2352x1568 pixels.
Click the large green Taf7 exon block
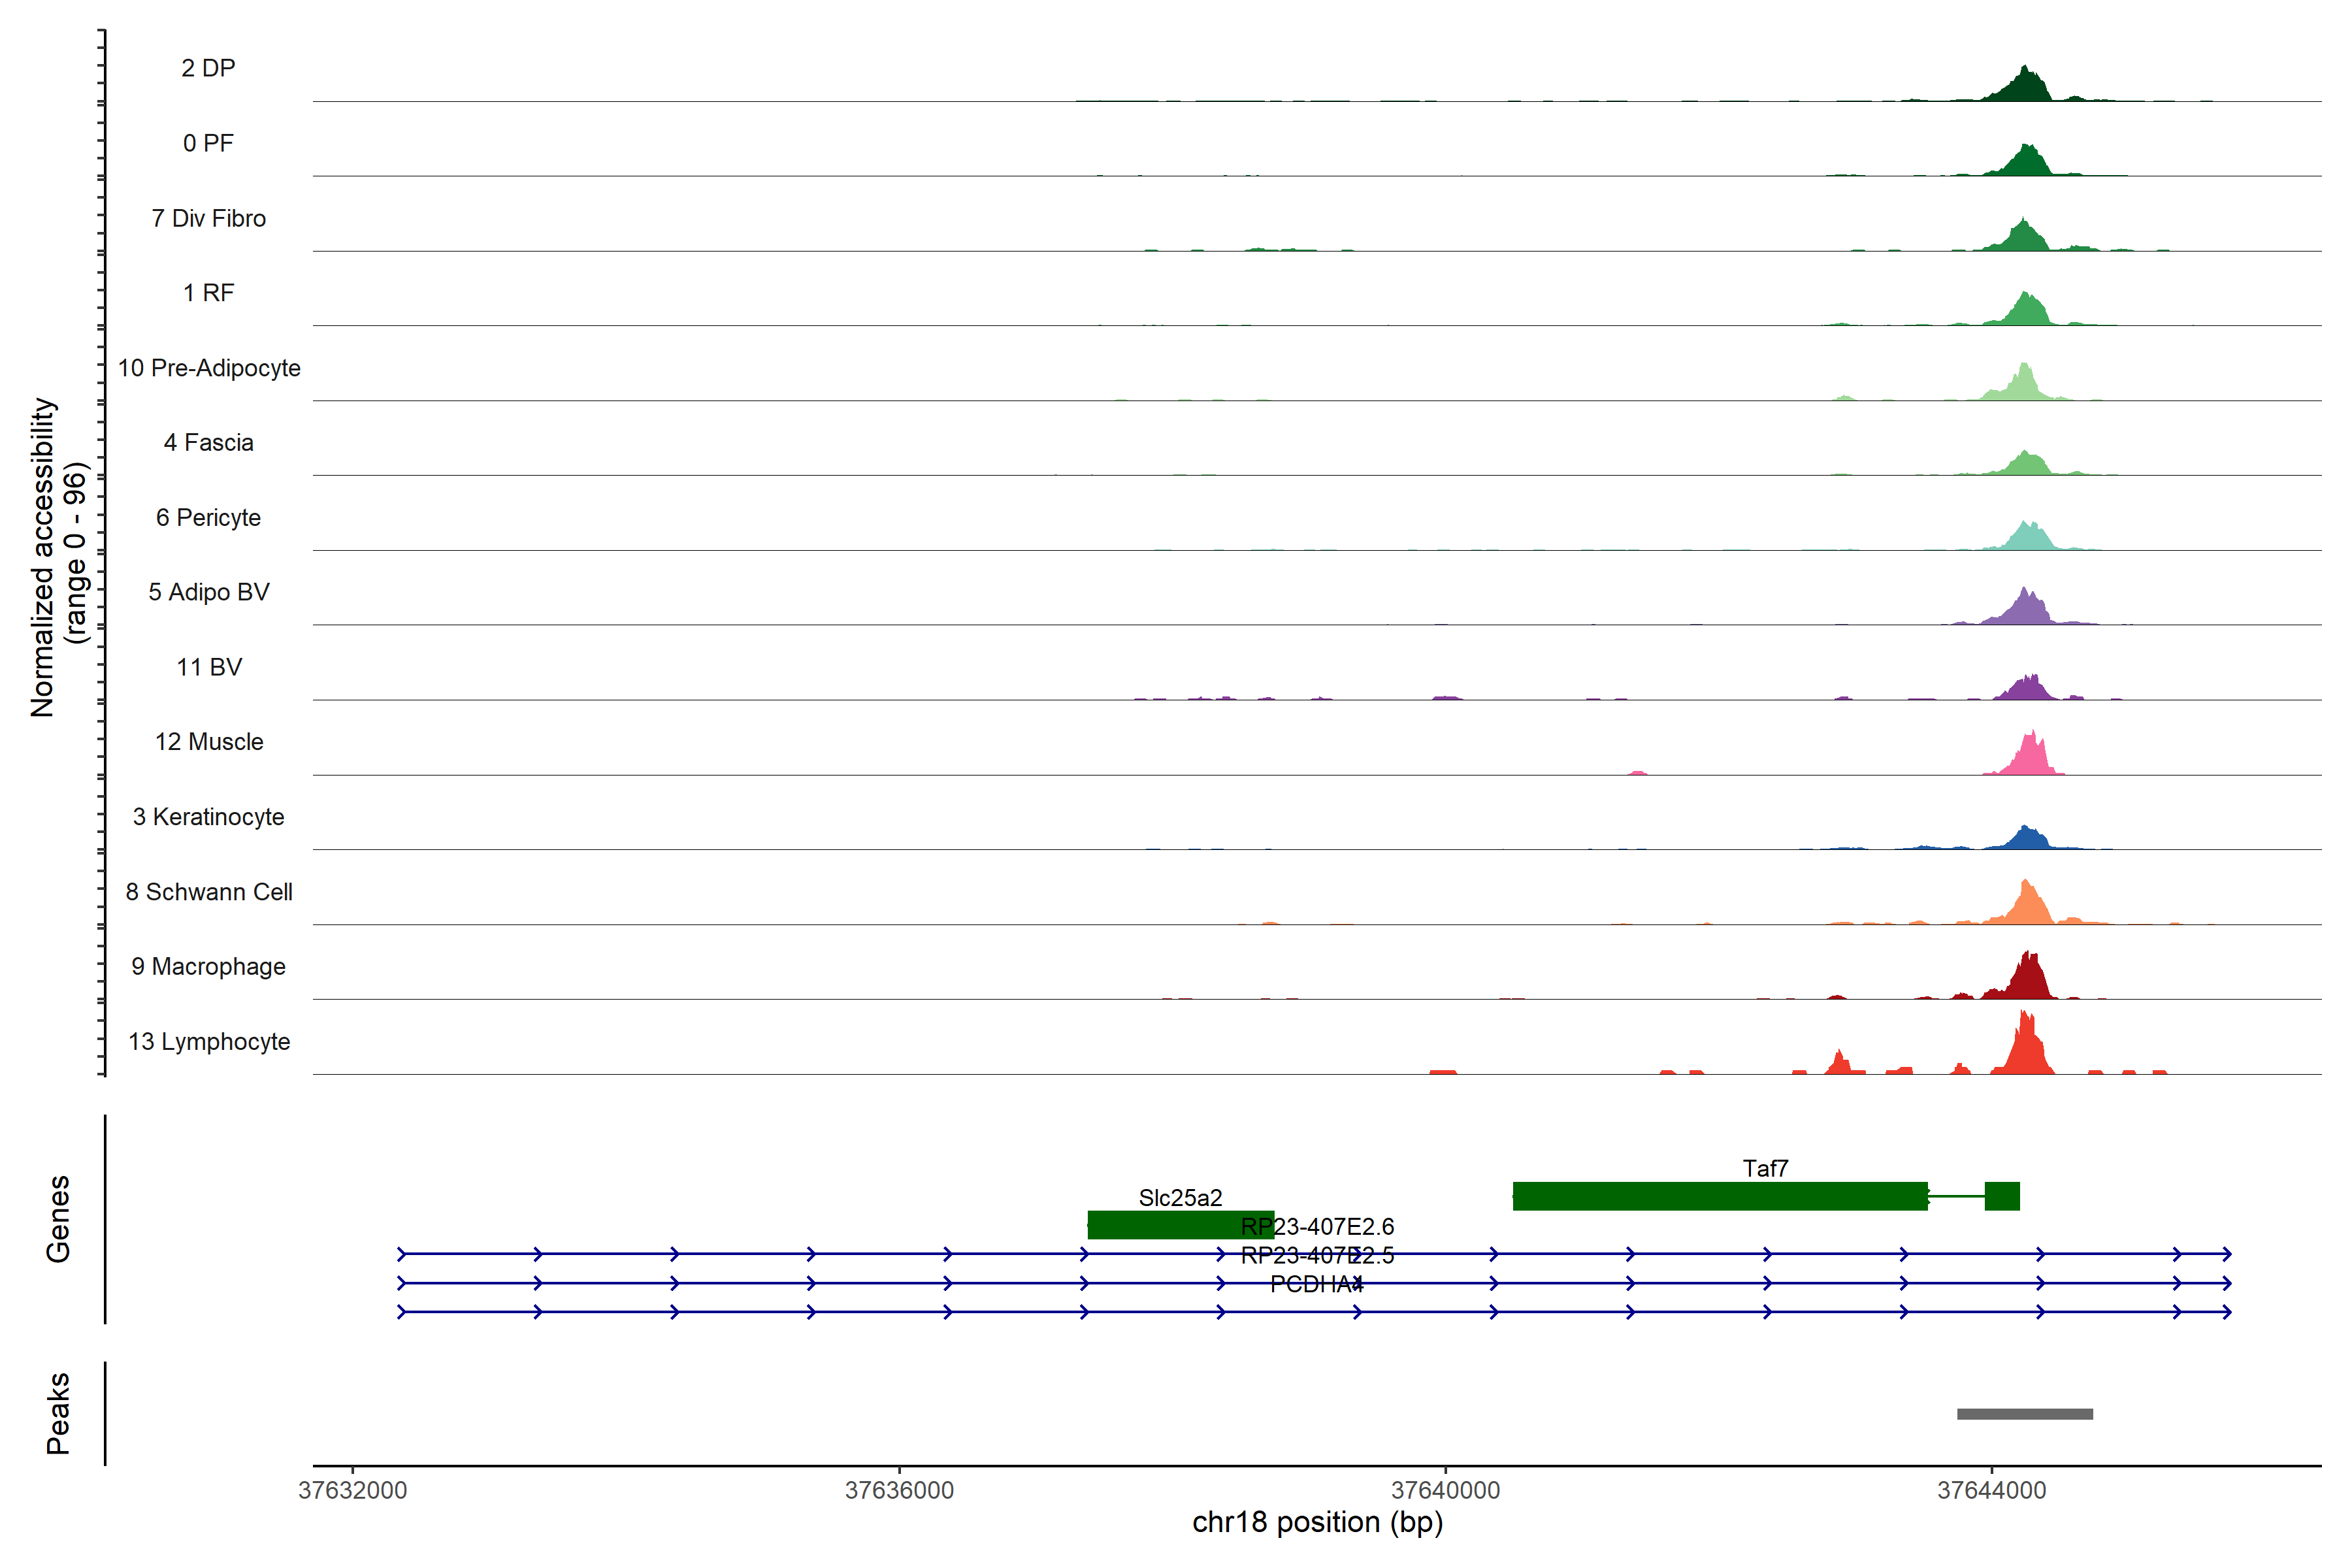click(1719, 1196)
